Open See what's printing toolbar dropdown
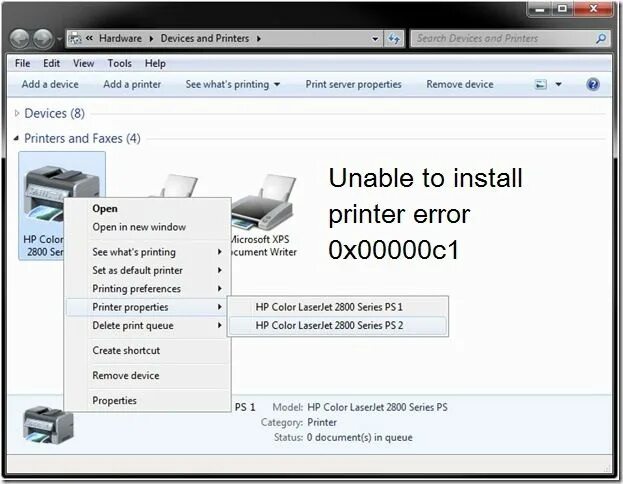 point(233,85)
